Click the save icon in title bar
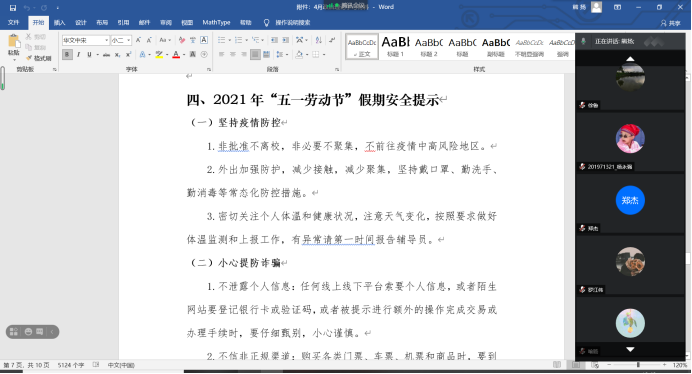Image resolution: width=692 pixels, height=374 pixels. (x=12, y=8)
